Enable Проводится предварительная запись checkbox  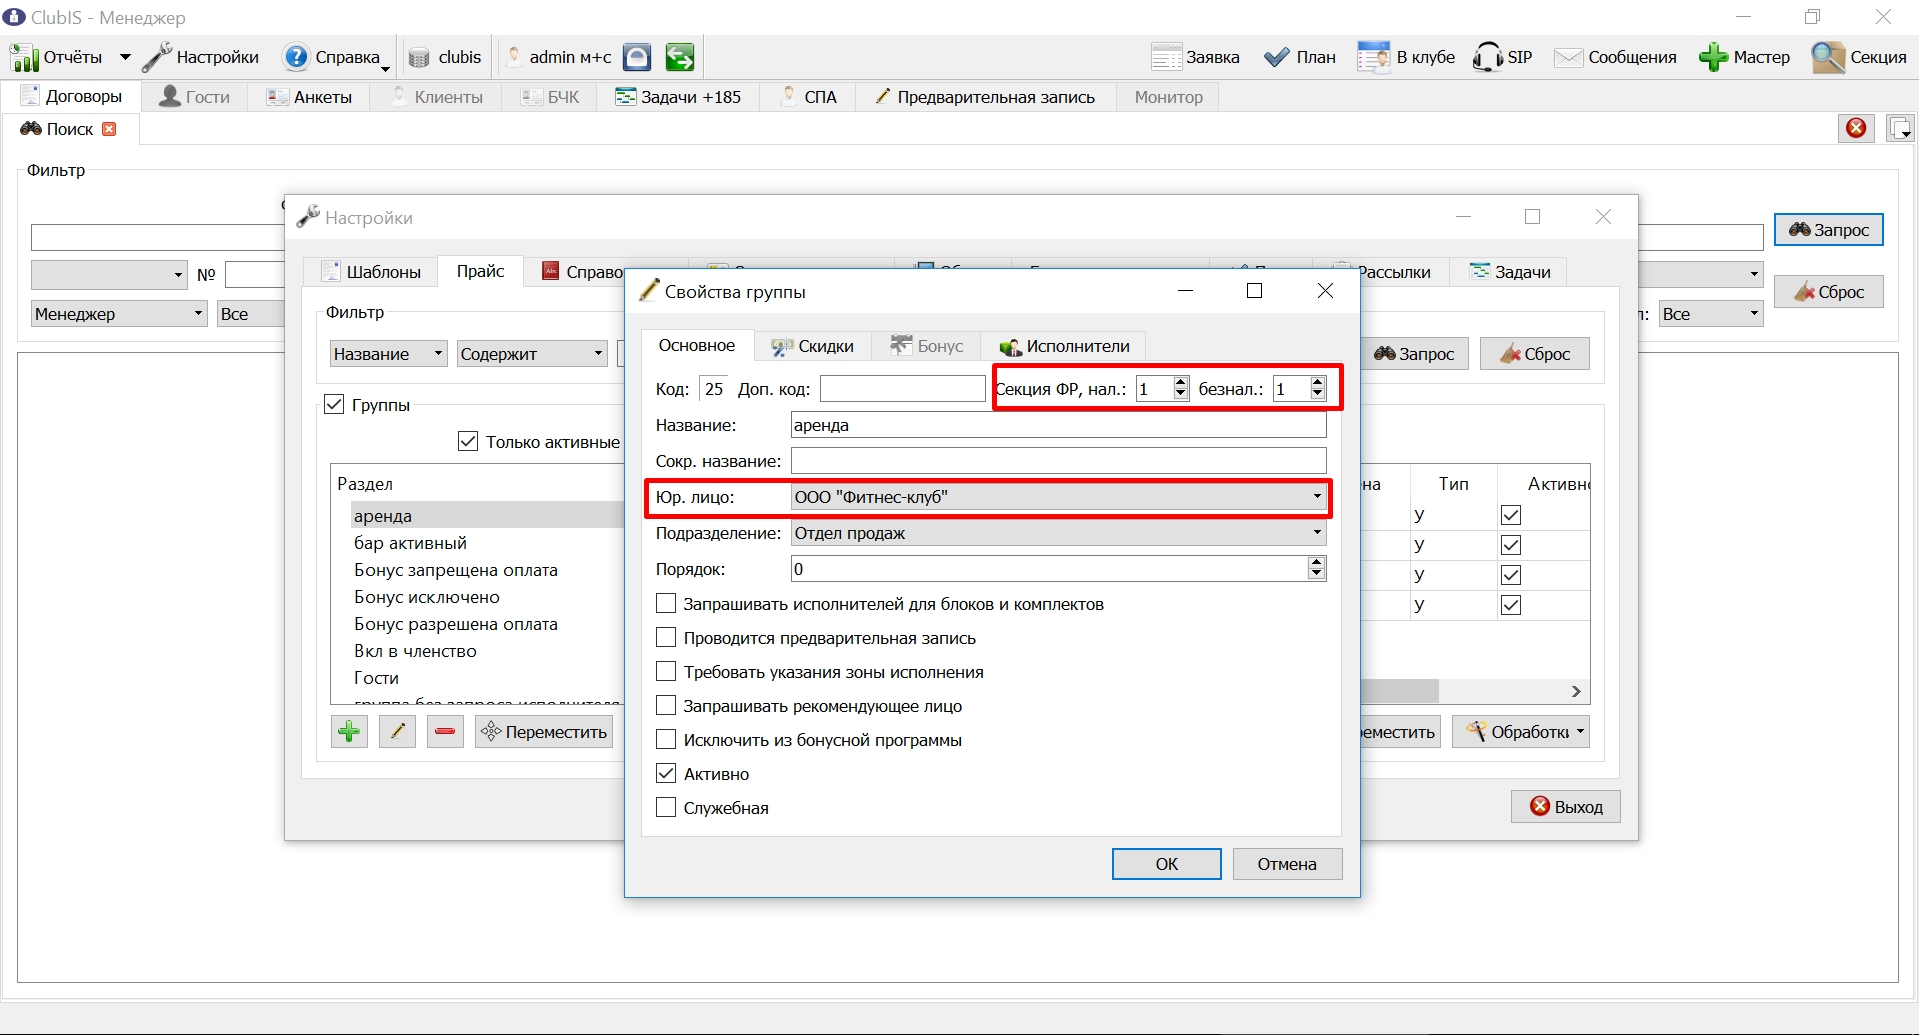coord(666,638)
